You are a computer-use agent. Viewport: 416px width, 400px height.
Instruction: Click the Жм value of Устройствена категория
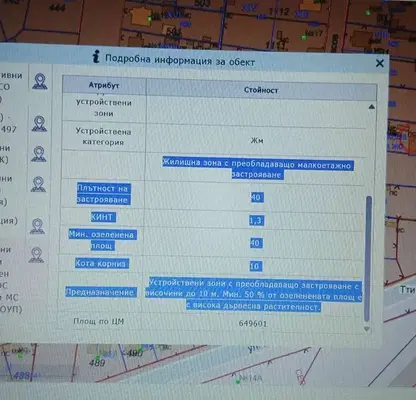(x=257, y=140)
